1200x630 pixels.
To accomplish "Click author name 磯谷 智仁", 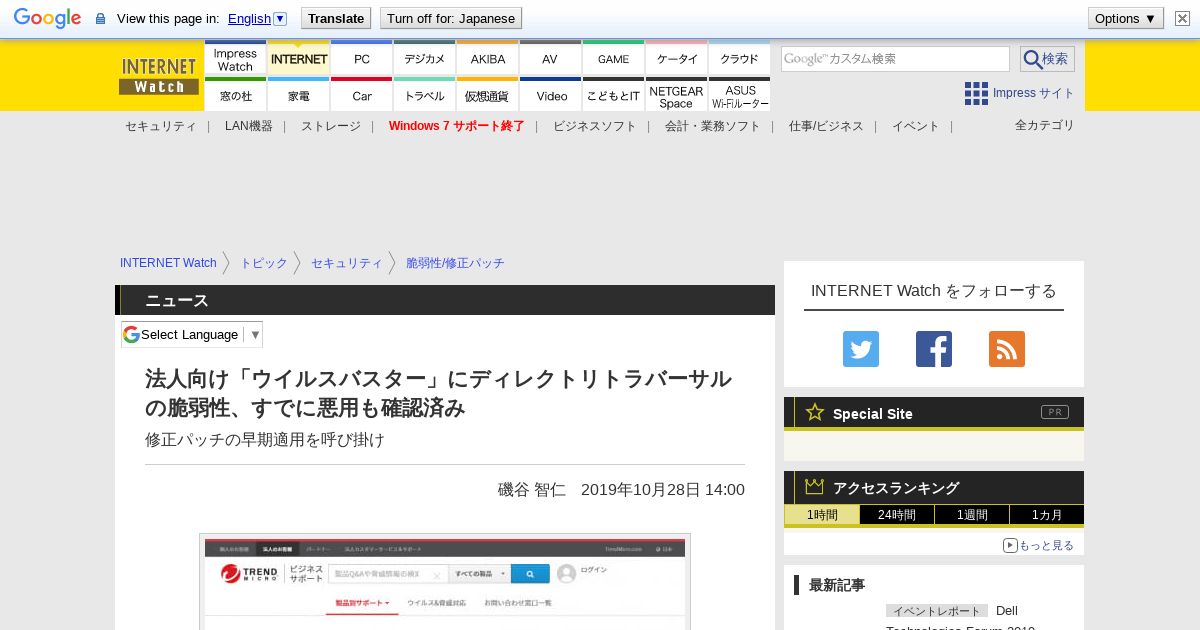I will coord(532,490).
